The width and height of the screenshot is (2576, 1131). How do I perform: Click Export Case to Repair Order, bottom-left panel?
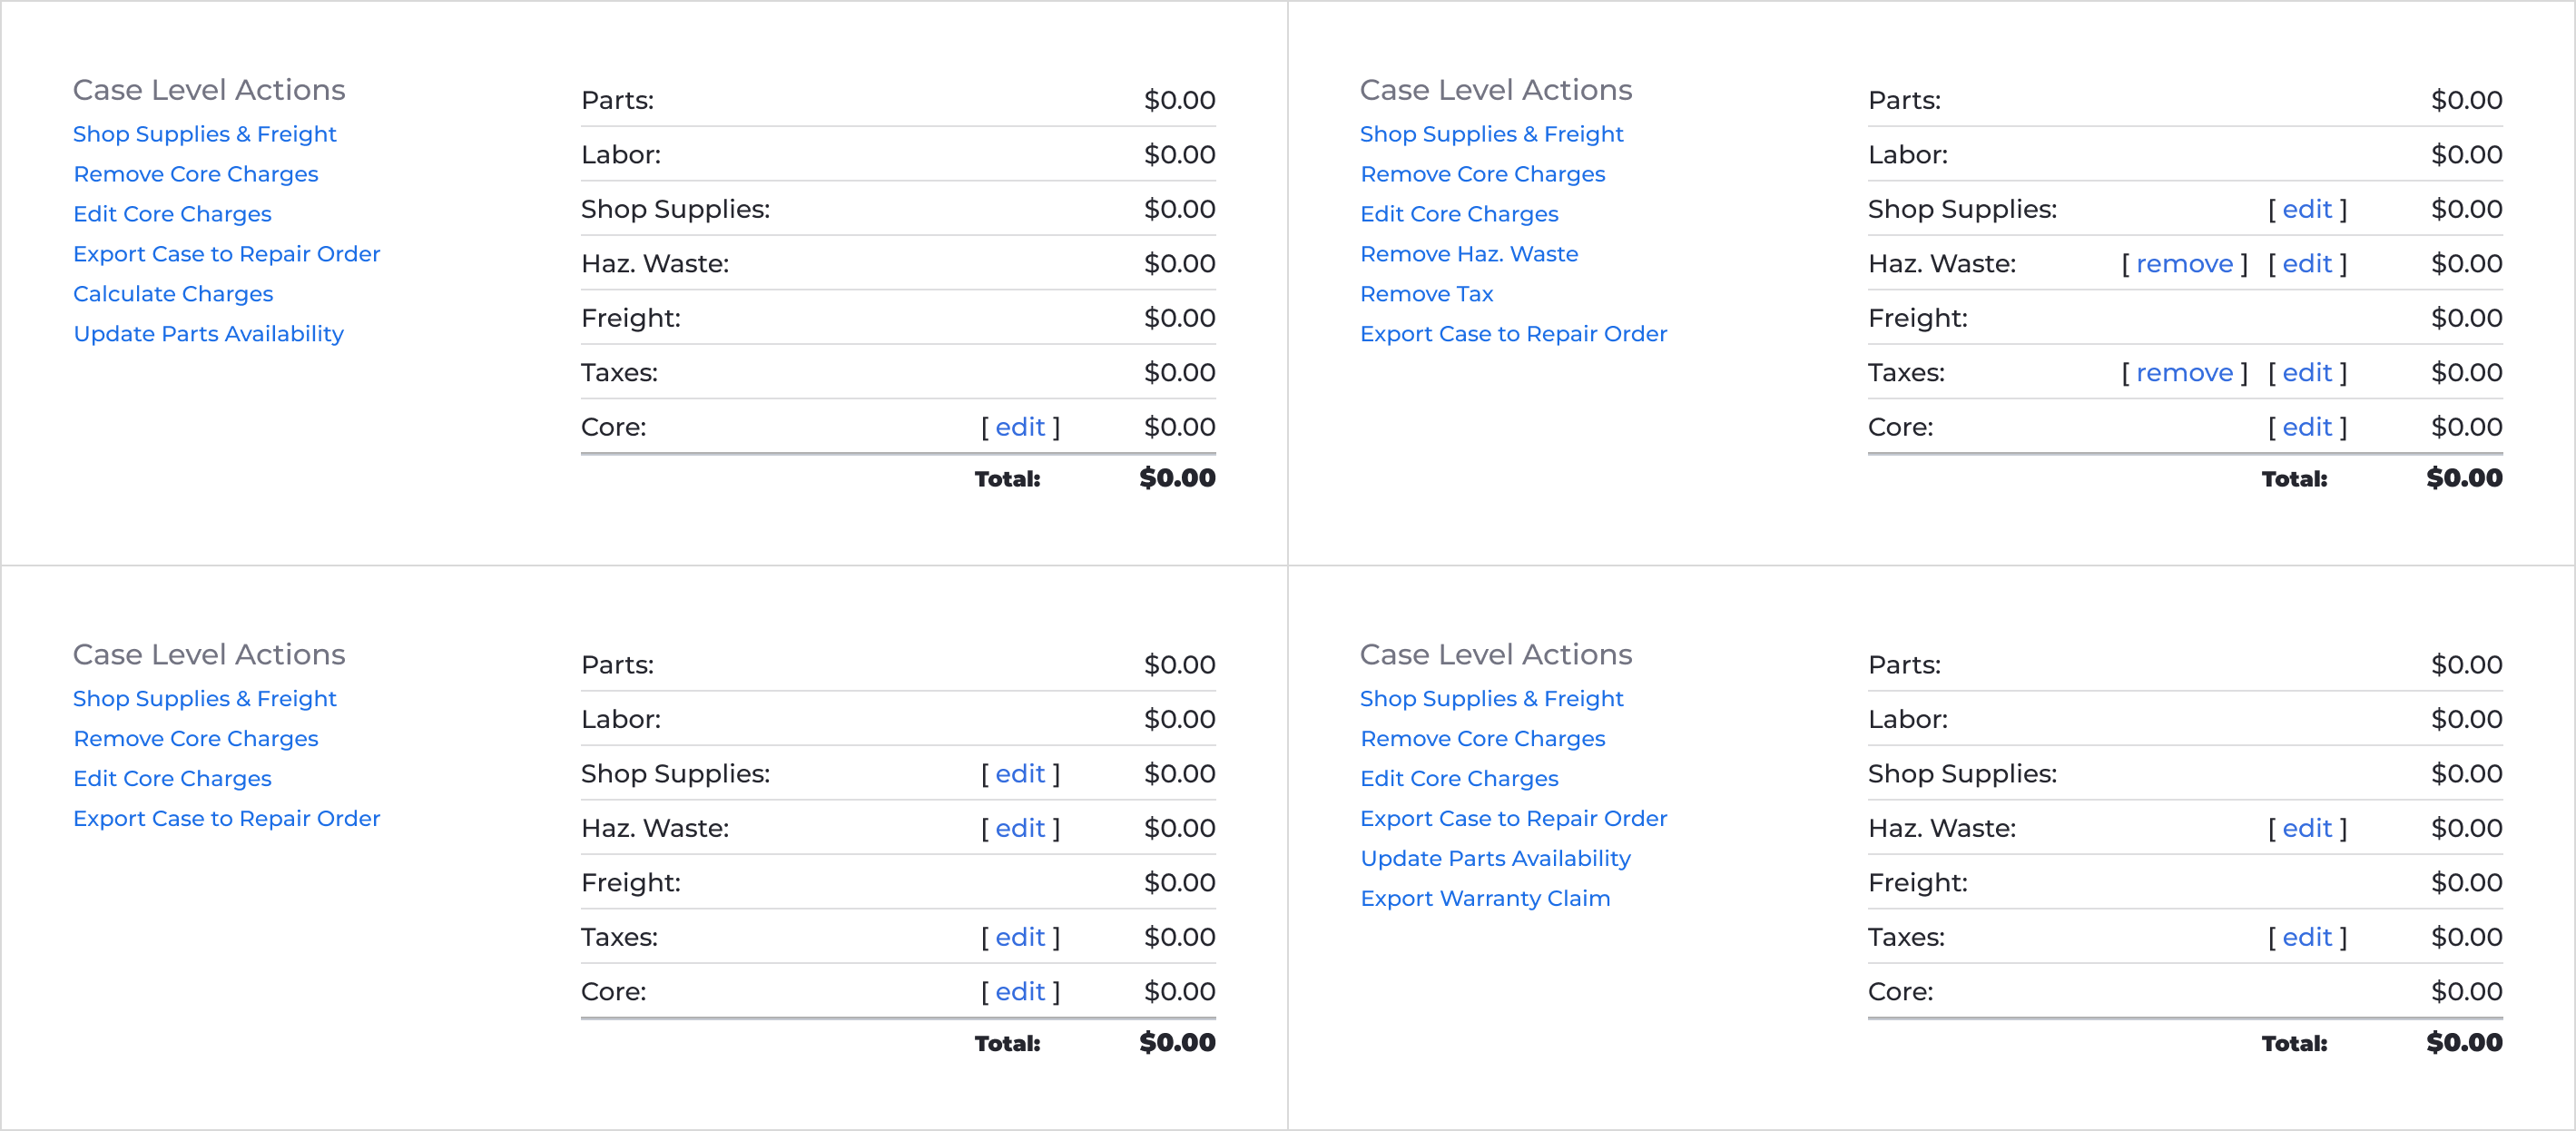coord(226,819)
